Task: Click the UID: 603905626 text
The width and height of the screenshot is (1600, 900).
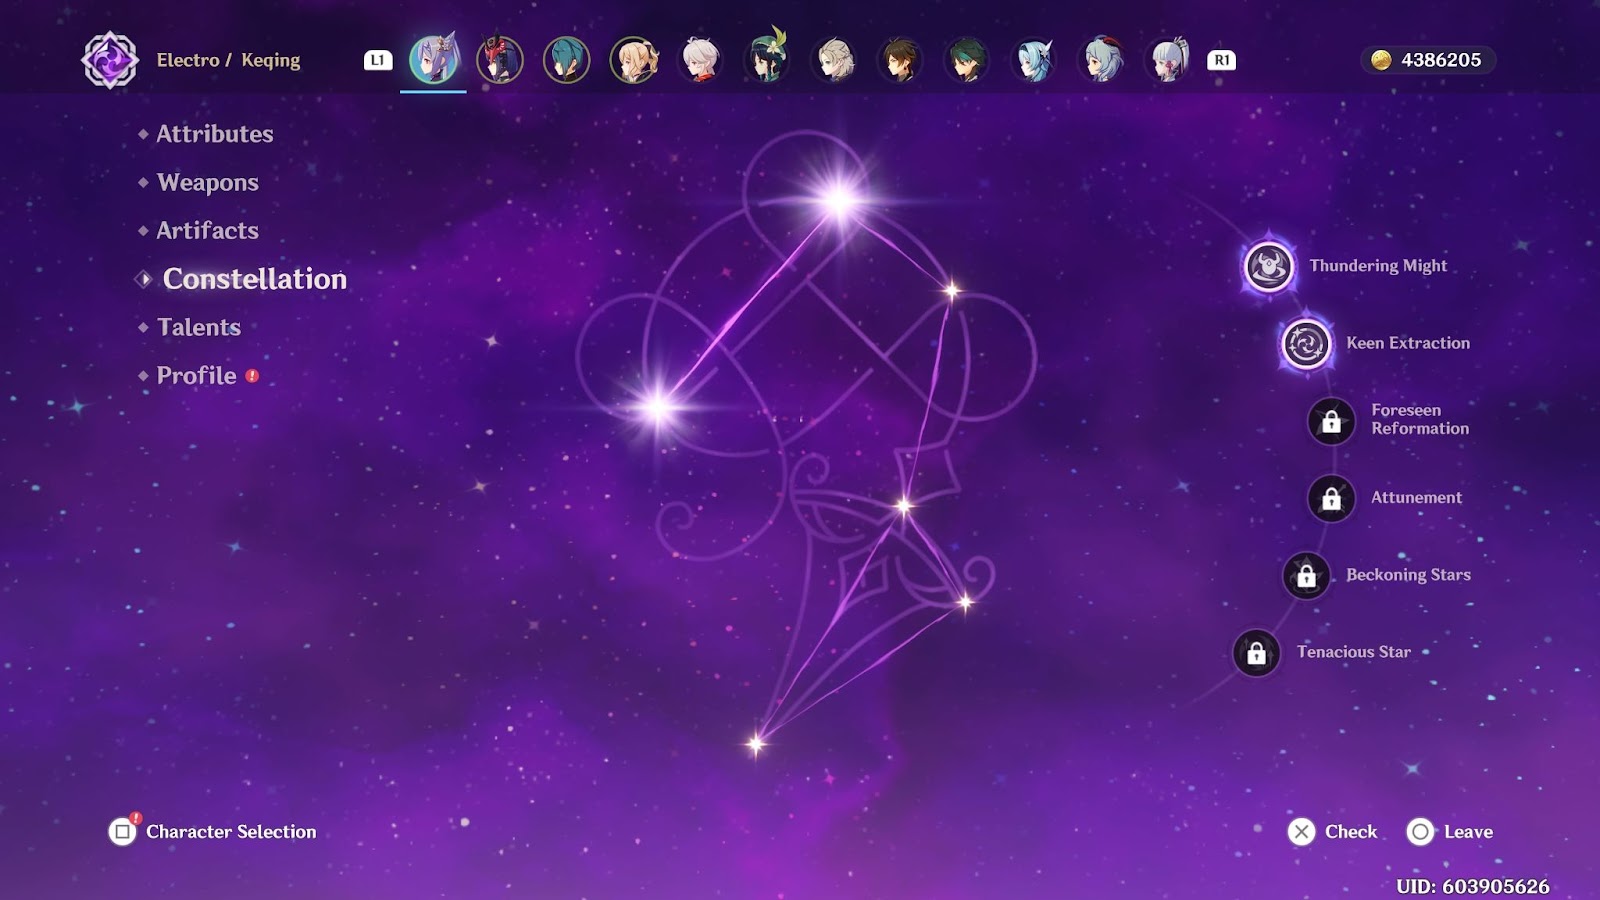Action: [1473, 886]
